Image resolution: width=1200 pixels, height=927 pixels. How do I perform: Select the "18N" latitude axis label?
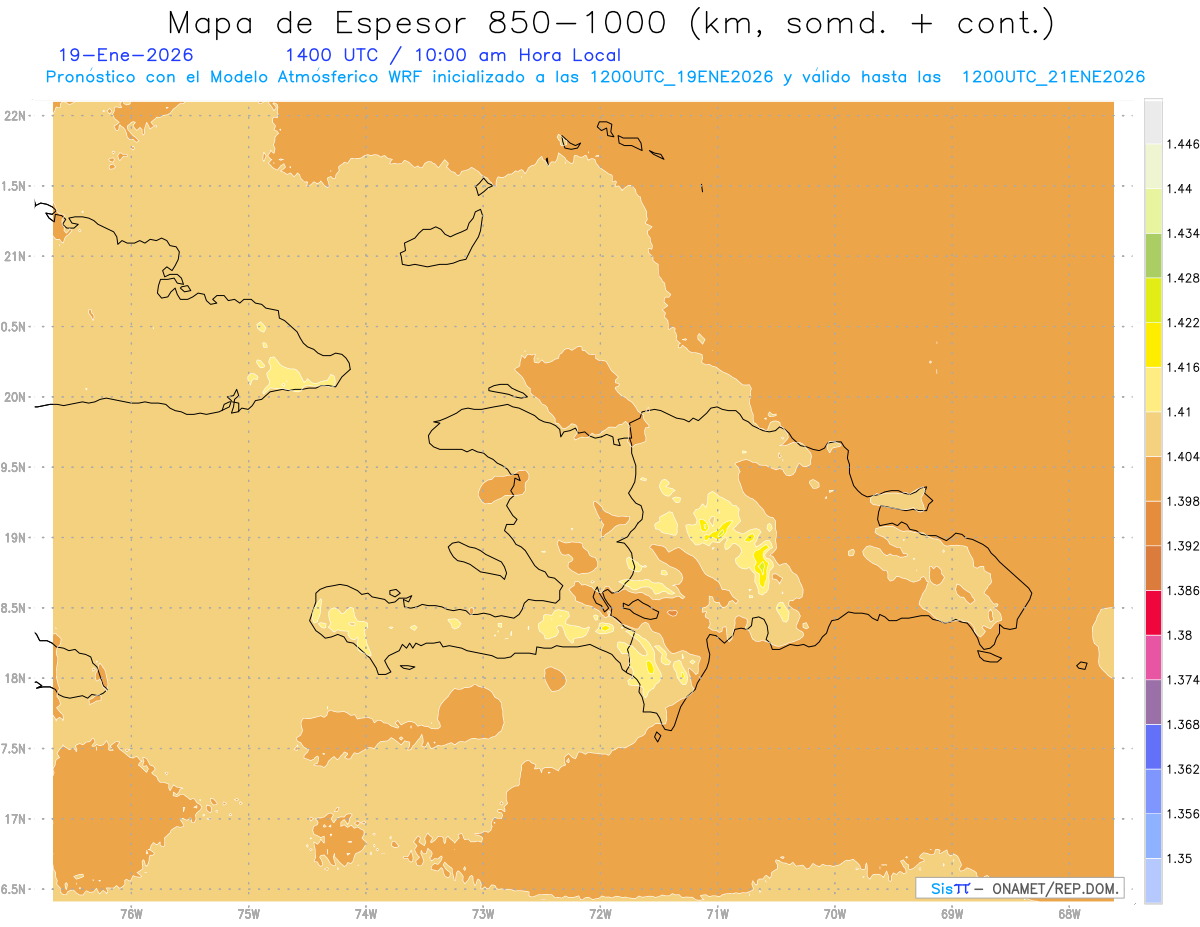tap(14, 678)
